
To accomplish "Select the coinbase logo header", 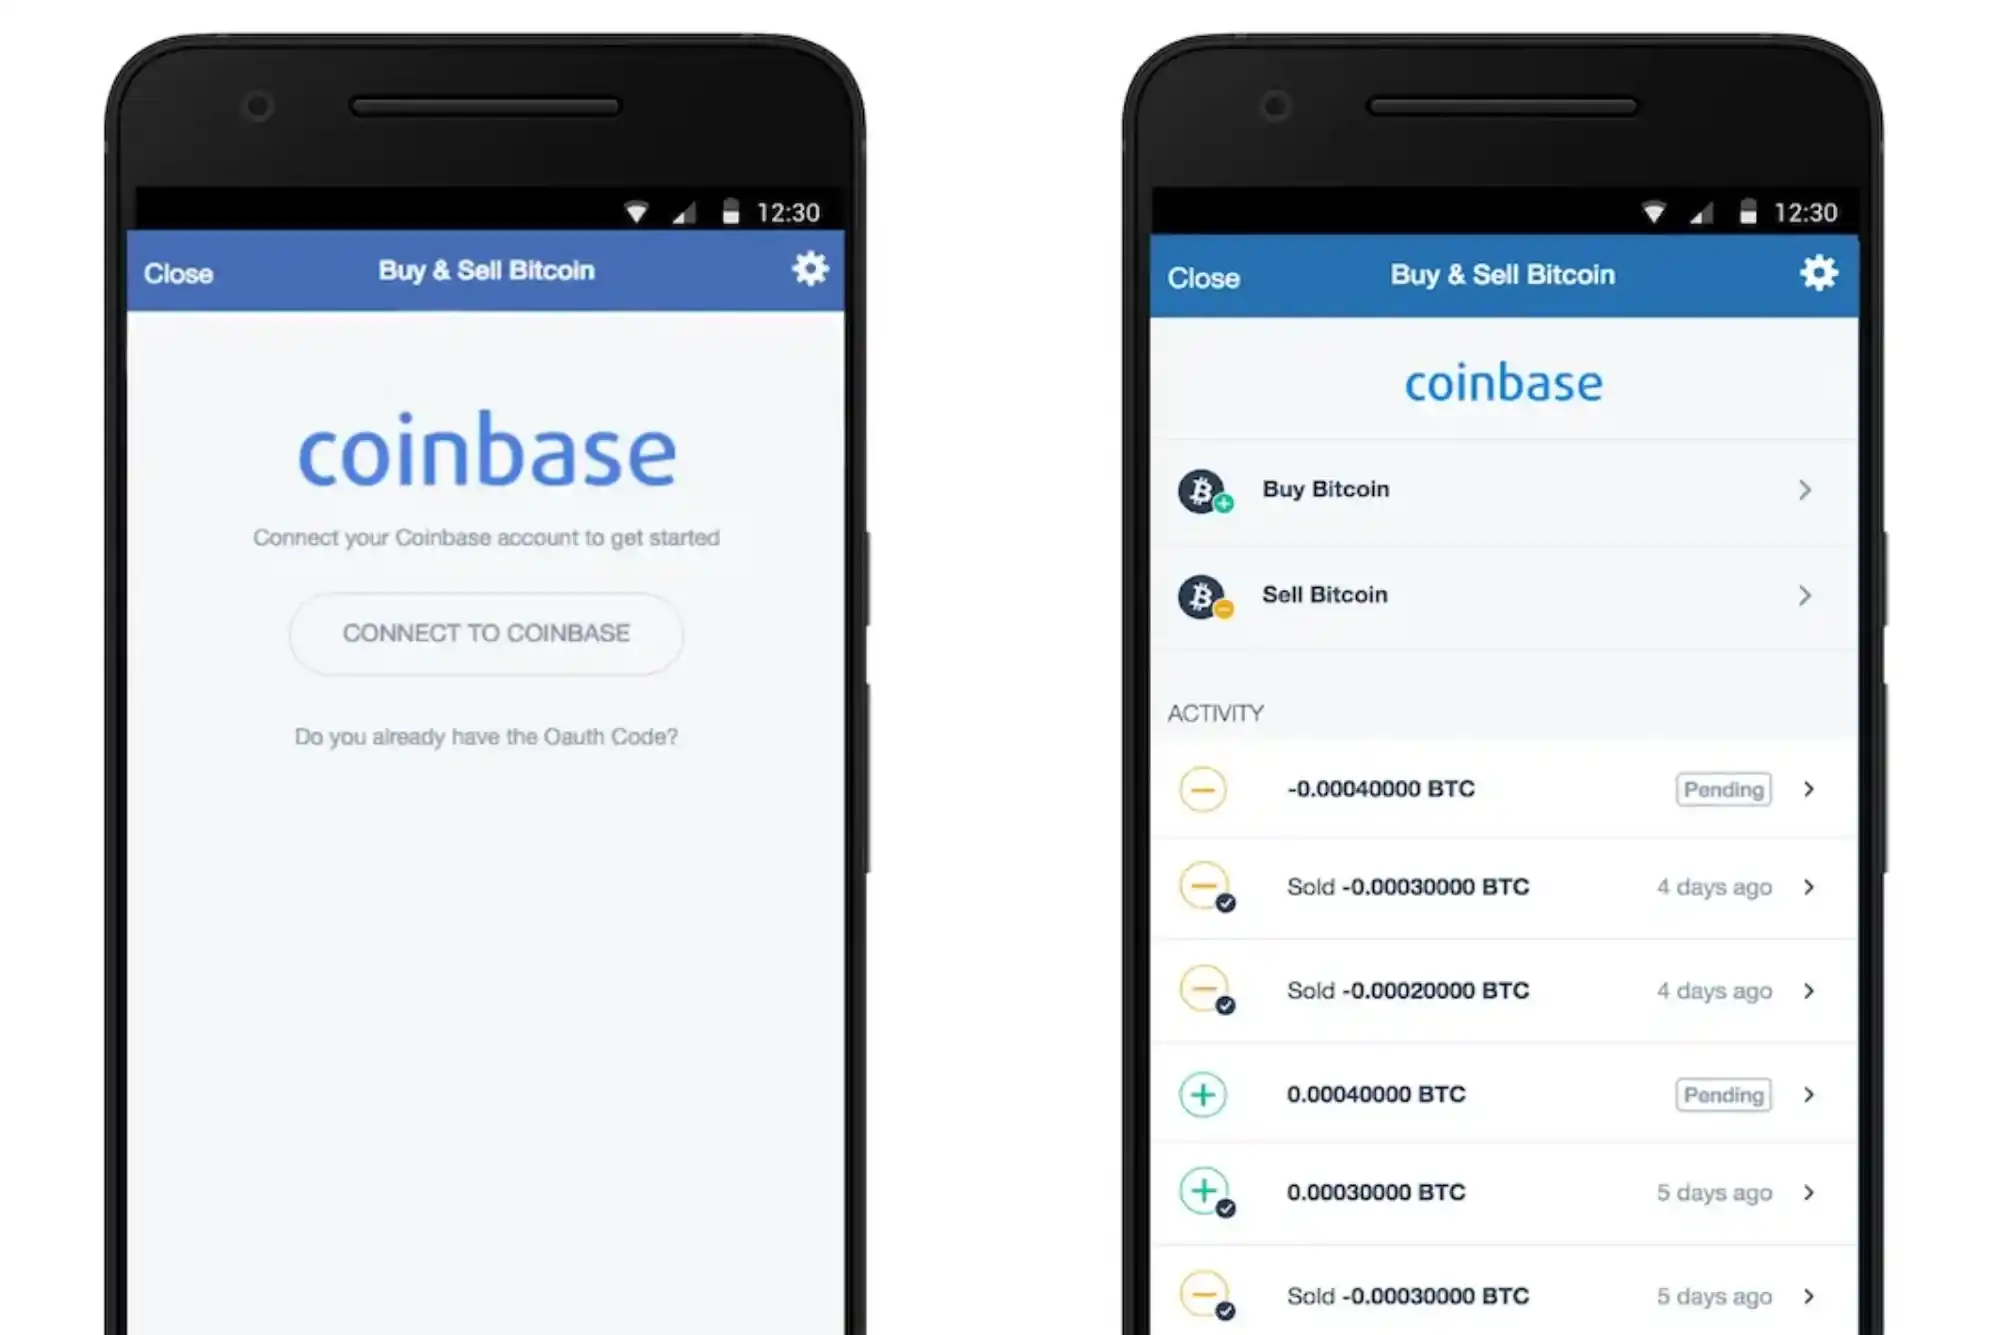I will [1503, 384].
